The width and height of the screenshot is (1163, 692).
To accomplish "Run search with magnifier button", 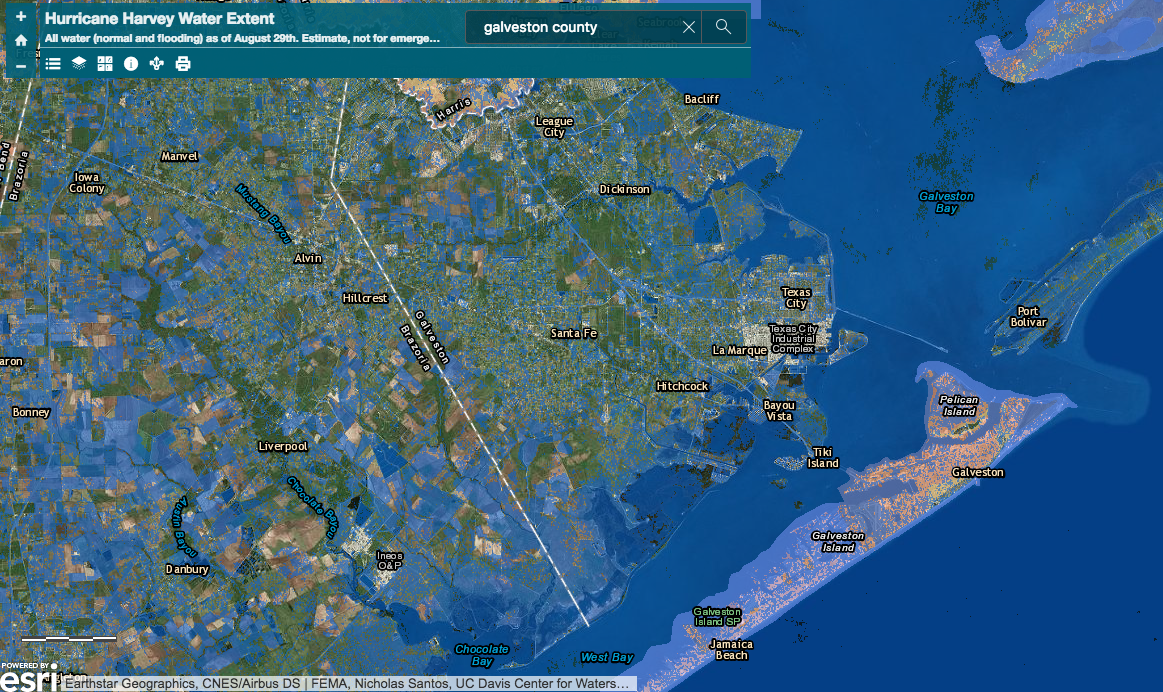I will (x=723, y=27).
